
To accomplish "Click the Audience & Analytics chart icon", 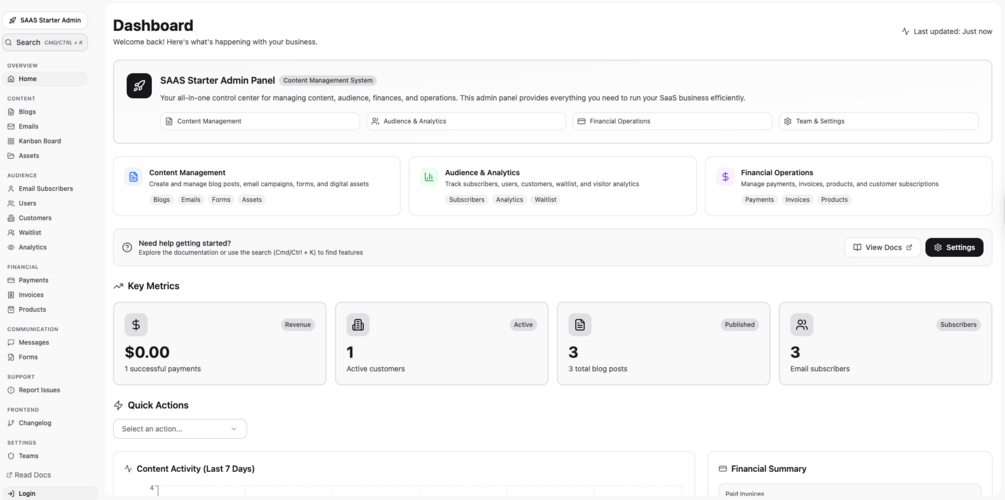I will click(429, 177).
